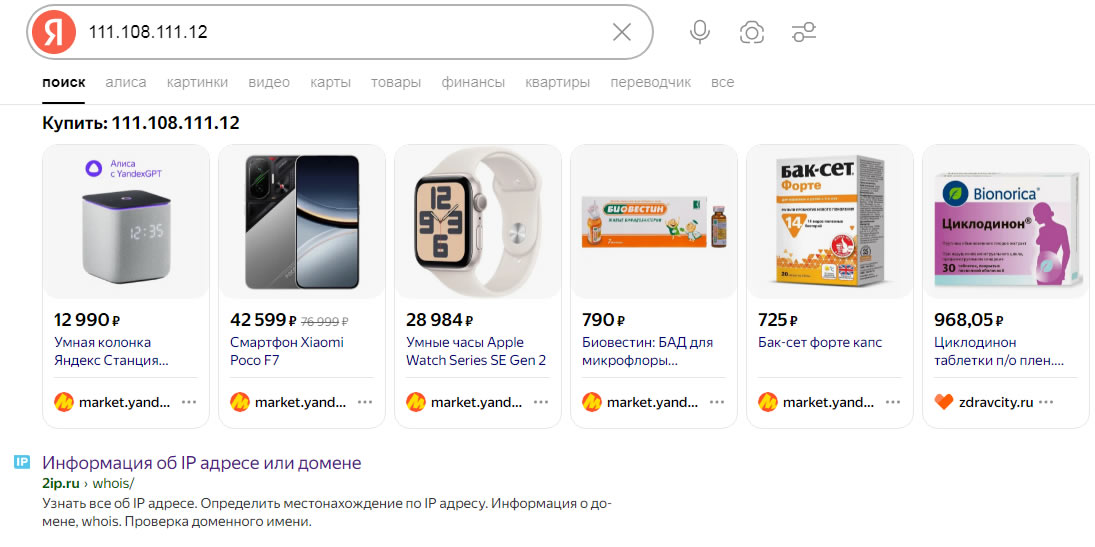Viewport: 1095px width, 547px height.
Task: Start voice search with microphone icon
Action: pos(700,32)
